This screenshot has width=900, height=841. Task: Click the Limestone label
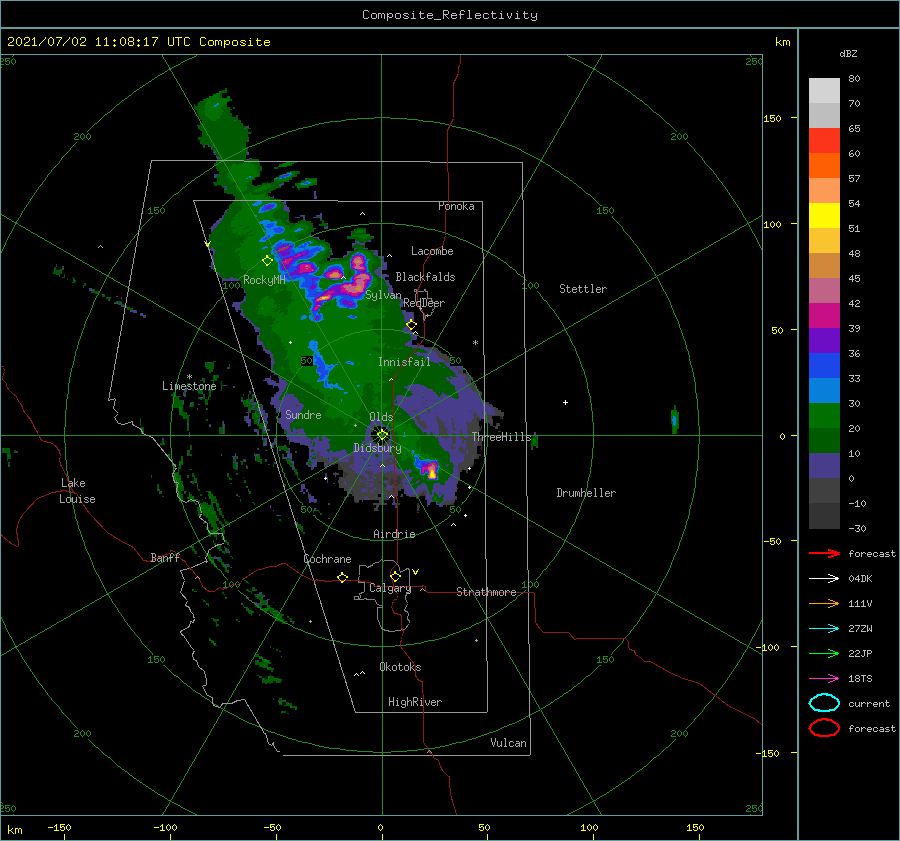[x=189, y=386]
